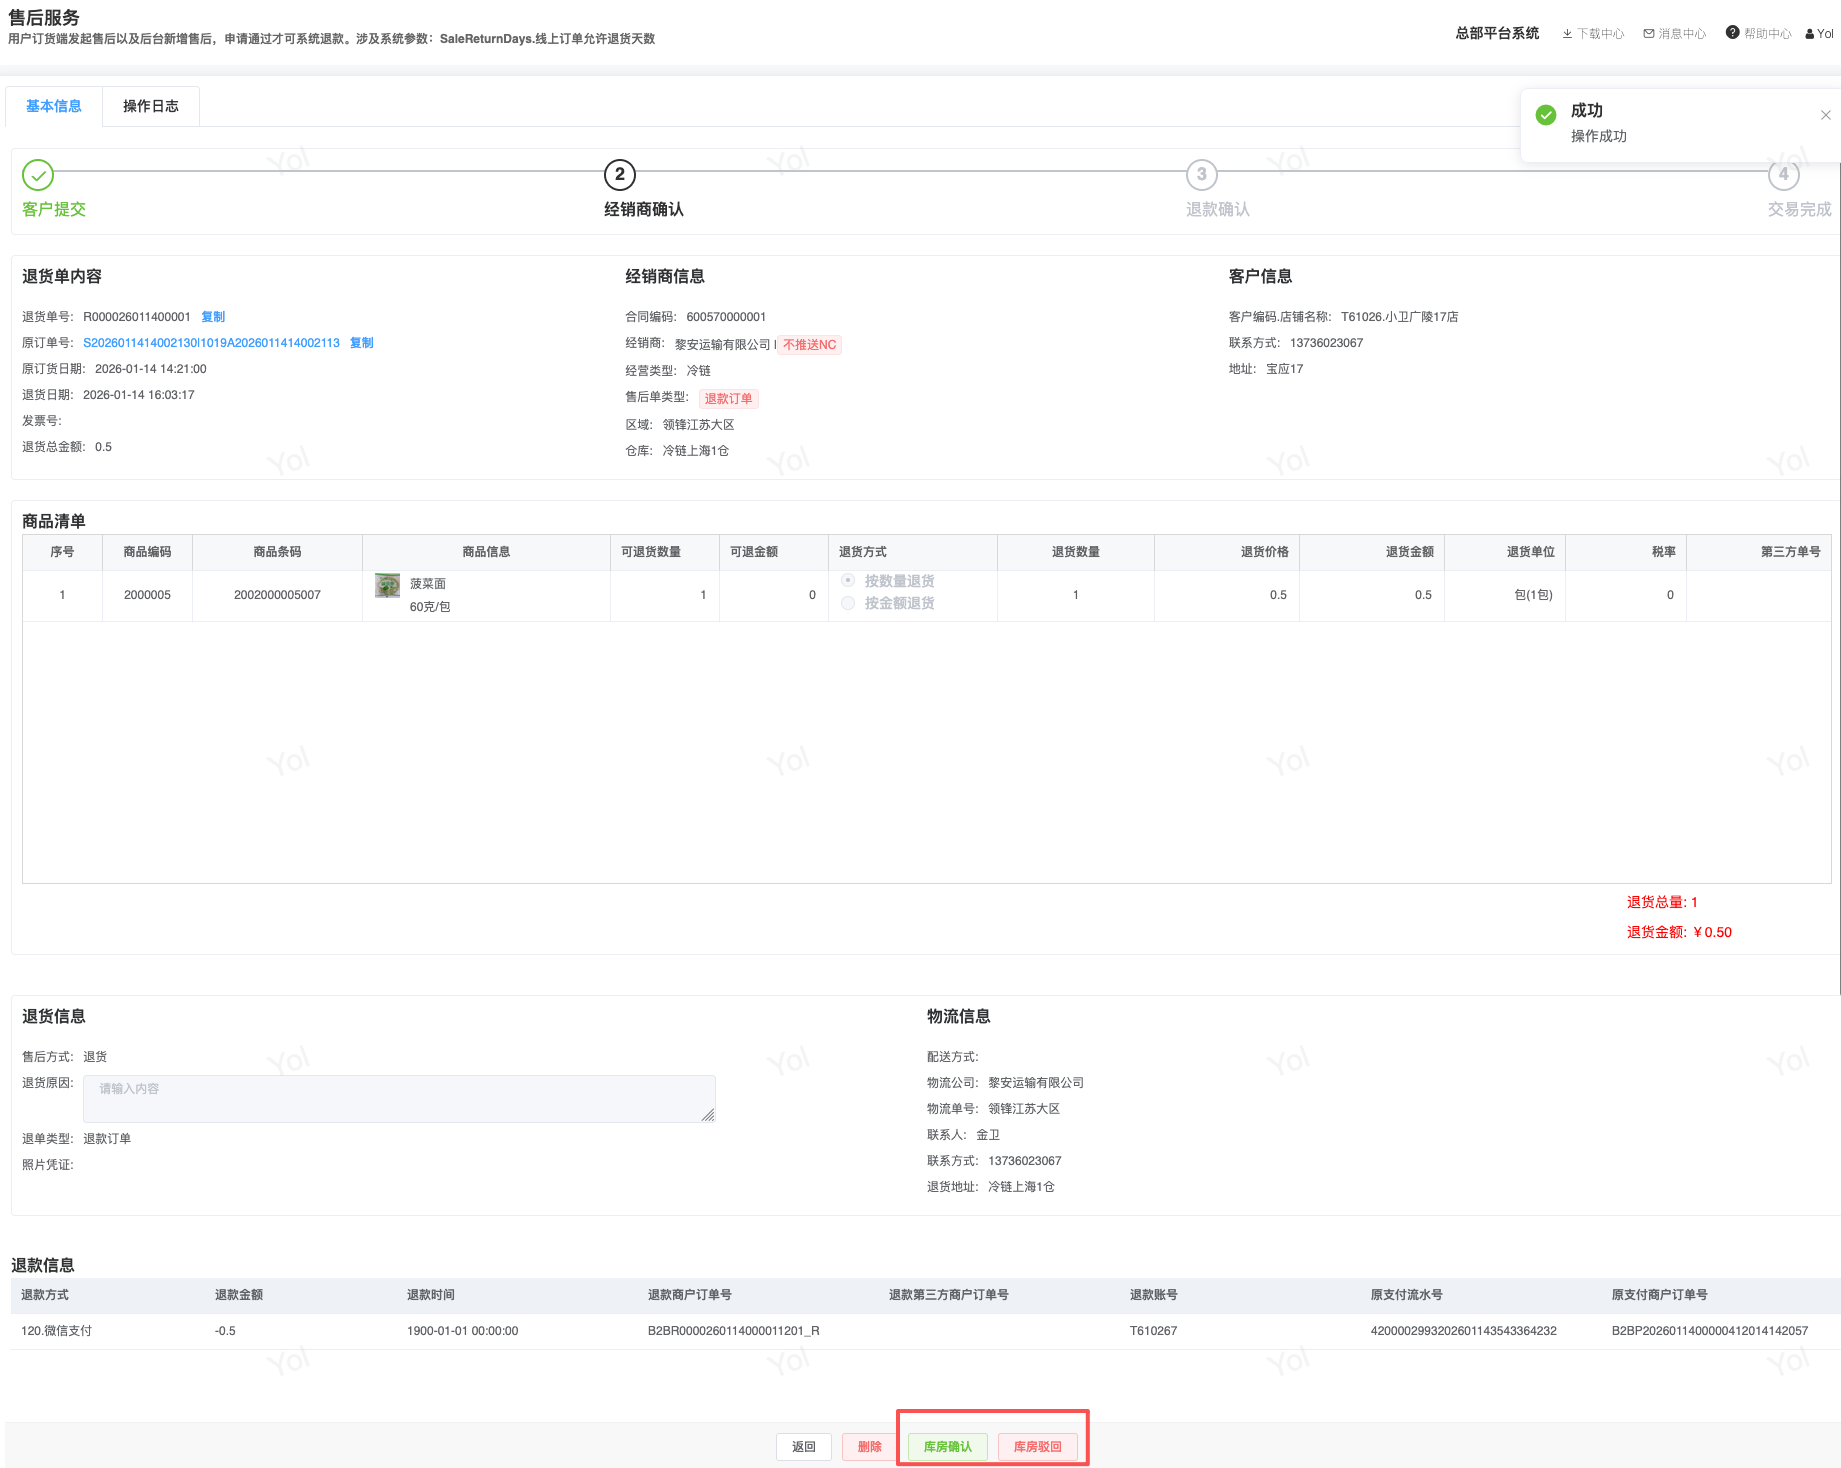Click the 删除 button
The width and height of the screenshot is (1841, 1468).
[x=869, y=1447]
